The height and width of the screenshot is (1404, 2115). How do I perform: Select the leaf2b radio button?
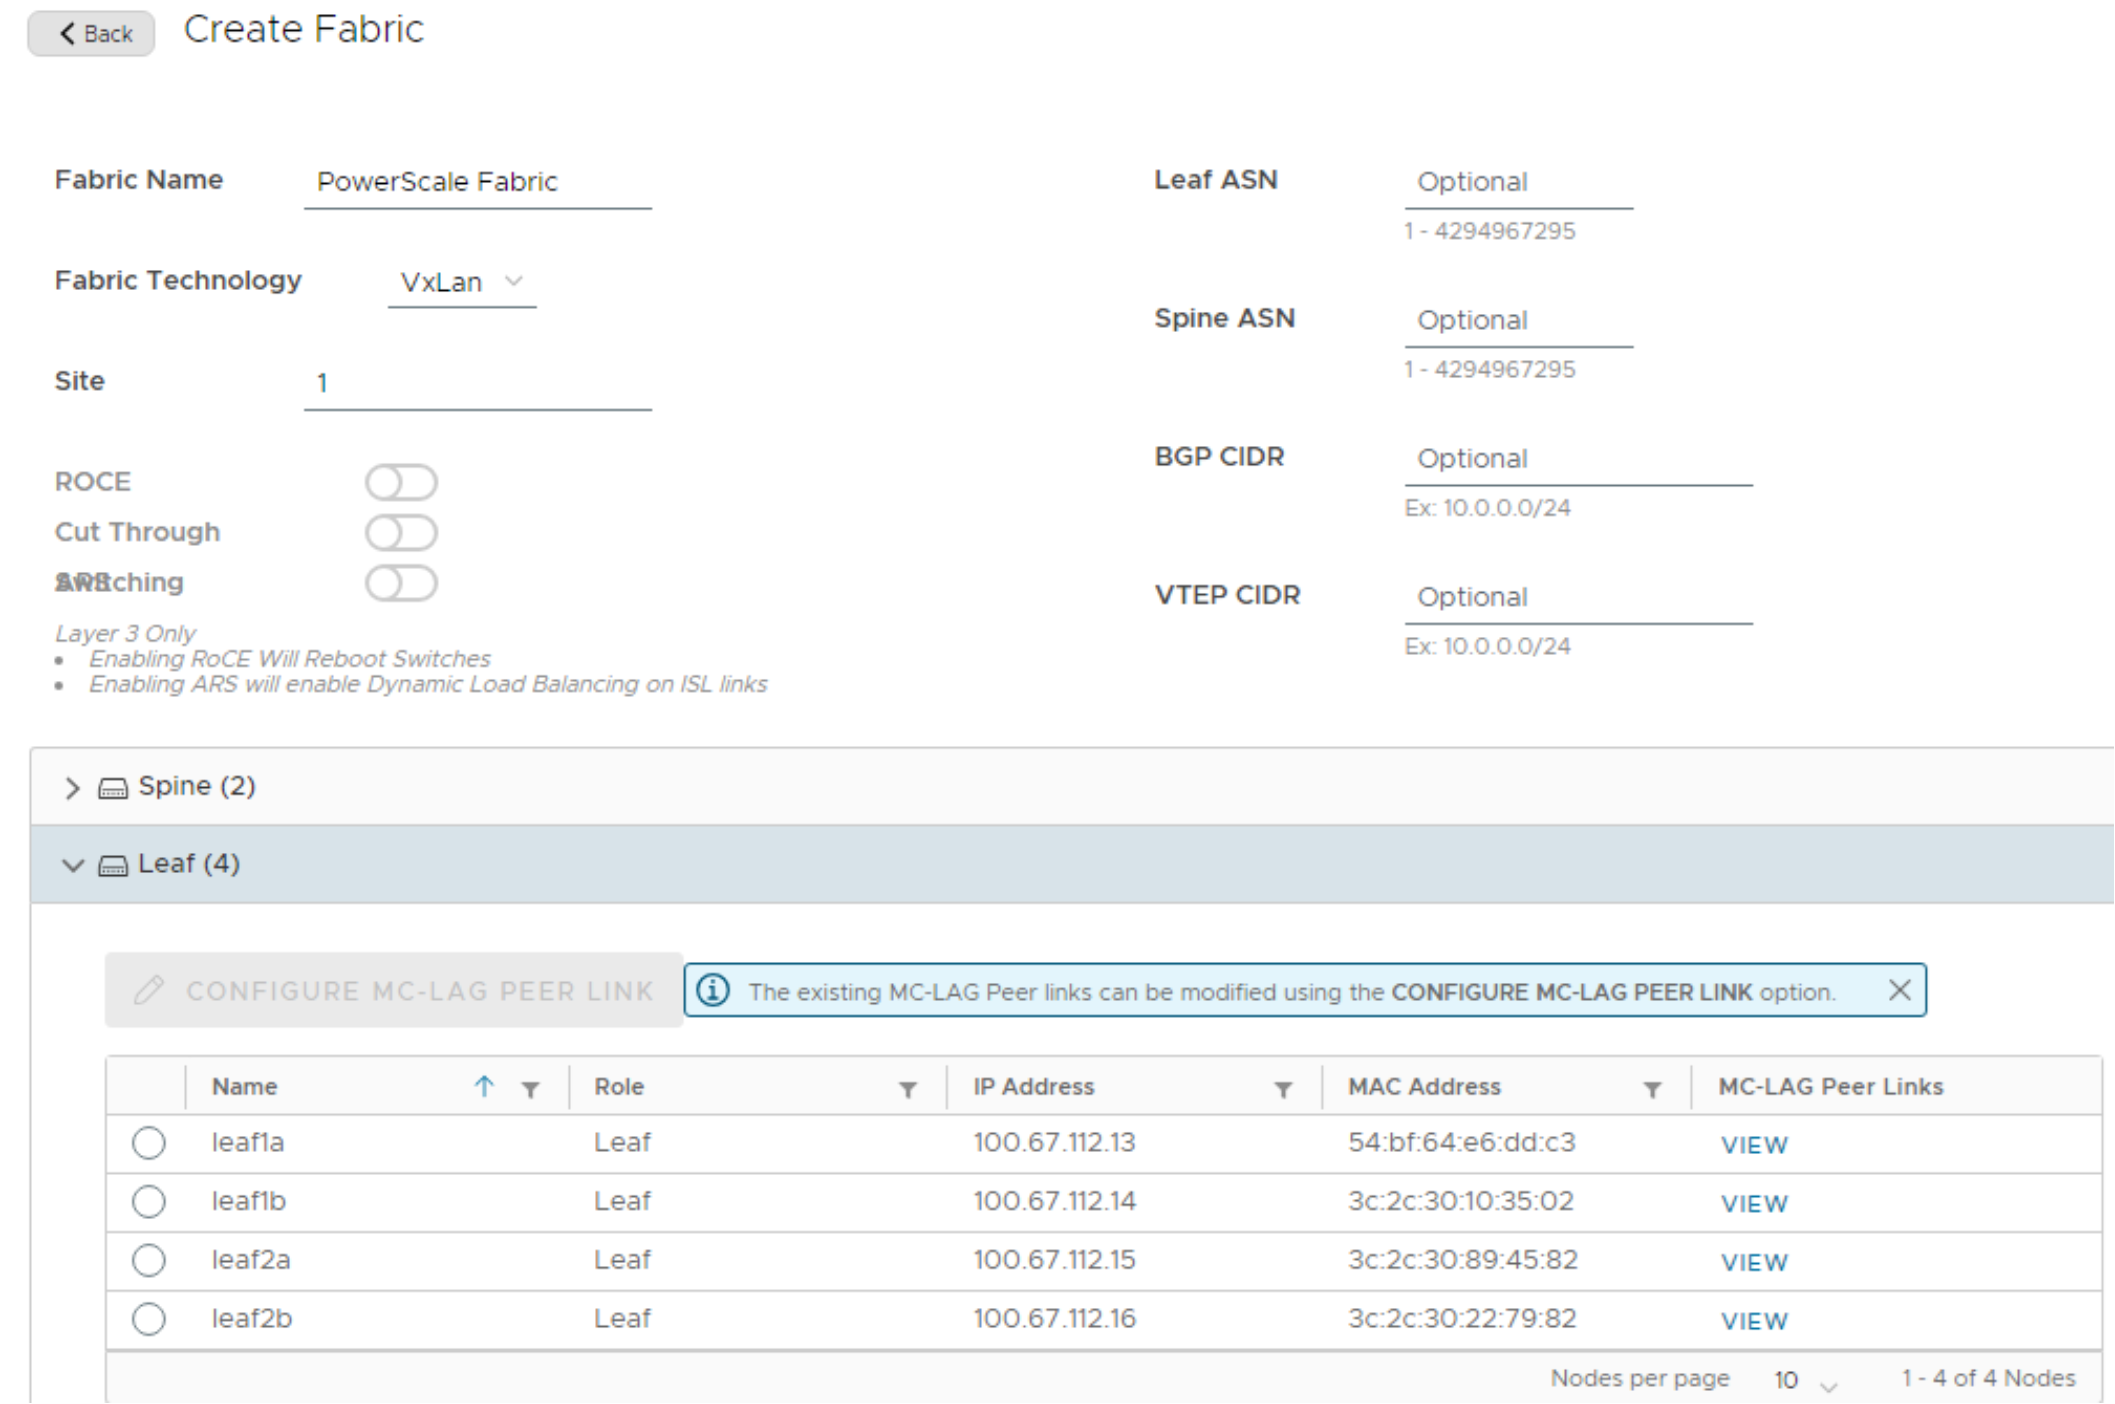coord(149,1319)
